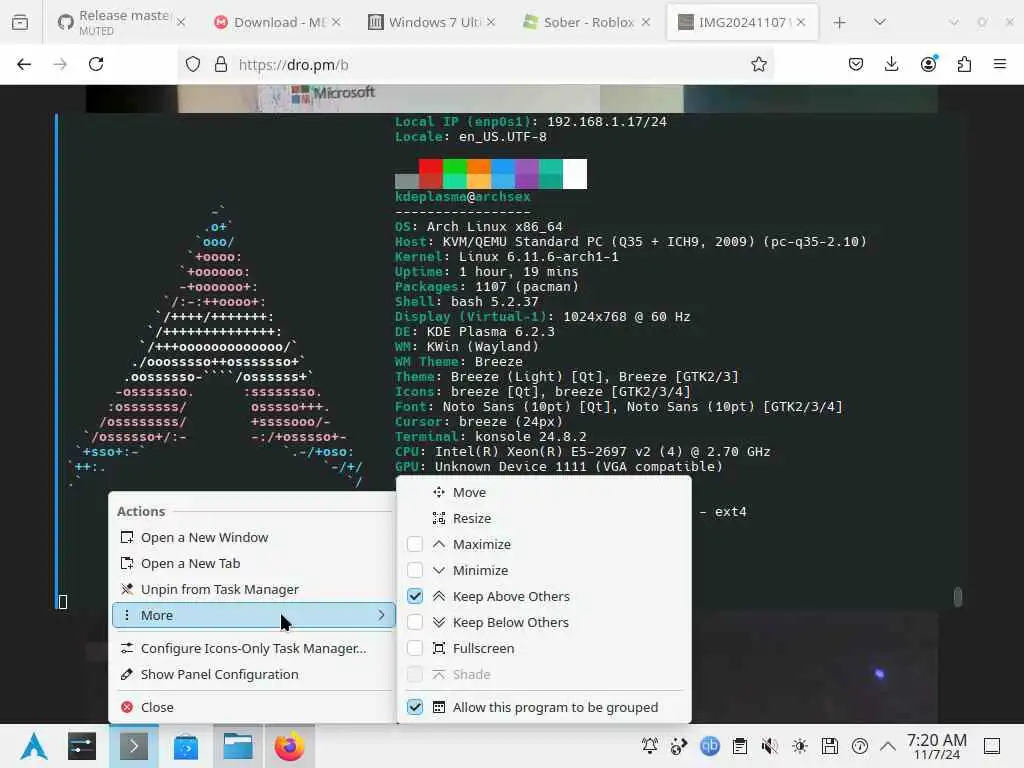Screen dimensions: 1024x768
Task: Select Show Panel Configuration
Action: point(253,675)
